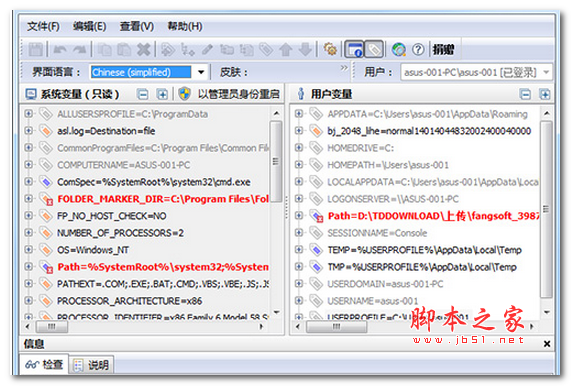Collapse all system variables with minus icon
This screenshot has width=571, height=386.
(142, 94)
